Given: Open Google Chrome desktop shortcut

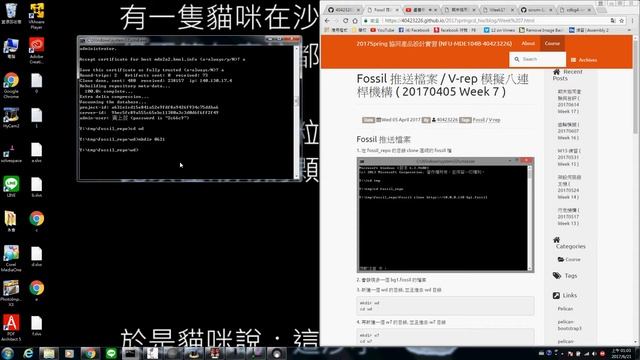Looking at the screenshot, I should (11, 85).
